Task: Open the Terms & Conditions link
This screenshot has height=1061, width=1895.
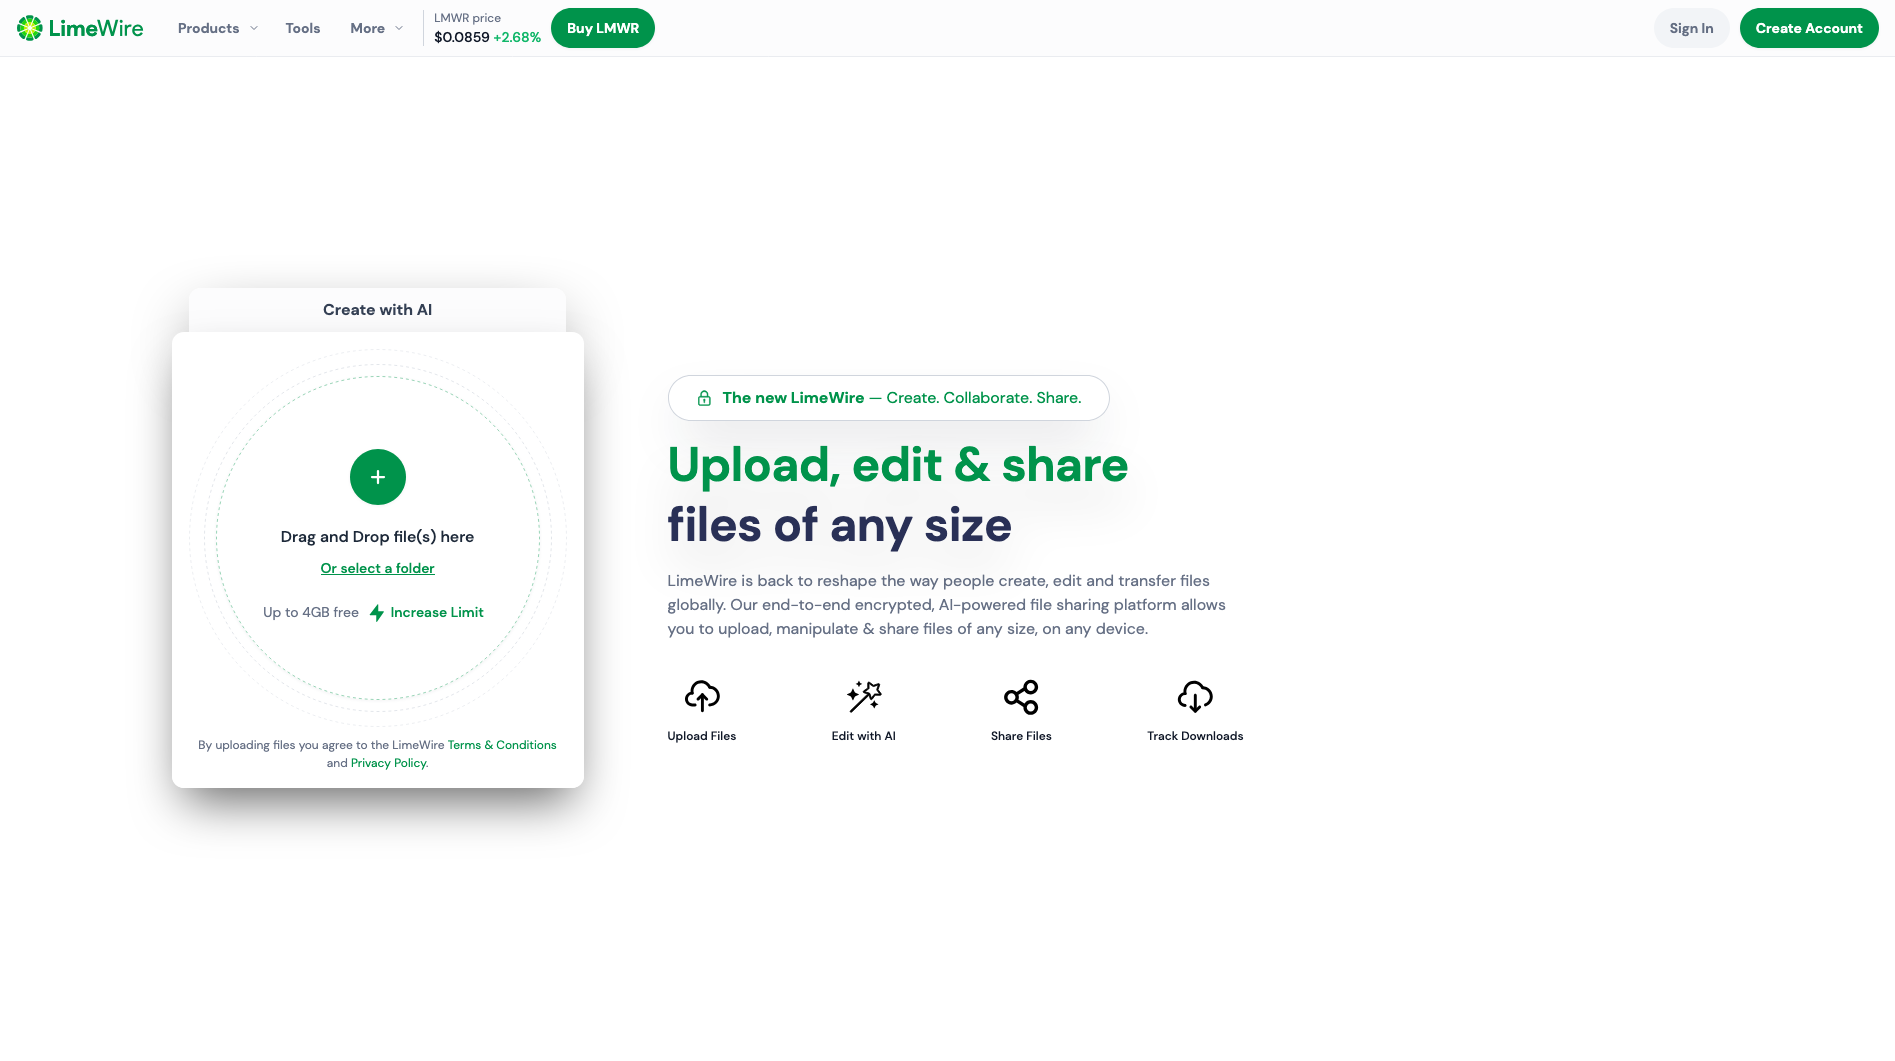Action: coord(502,745)
